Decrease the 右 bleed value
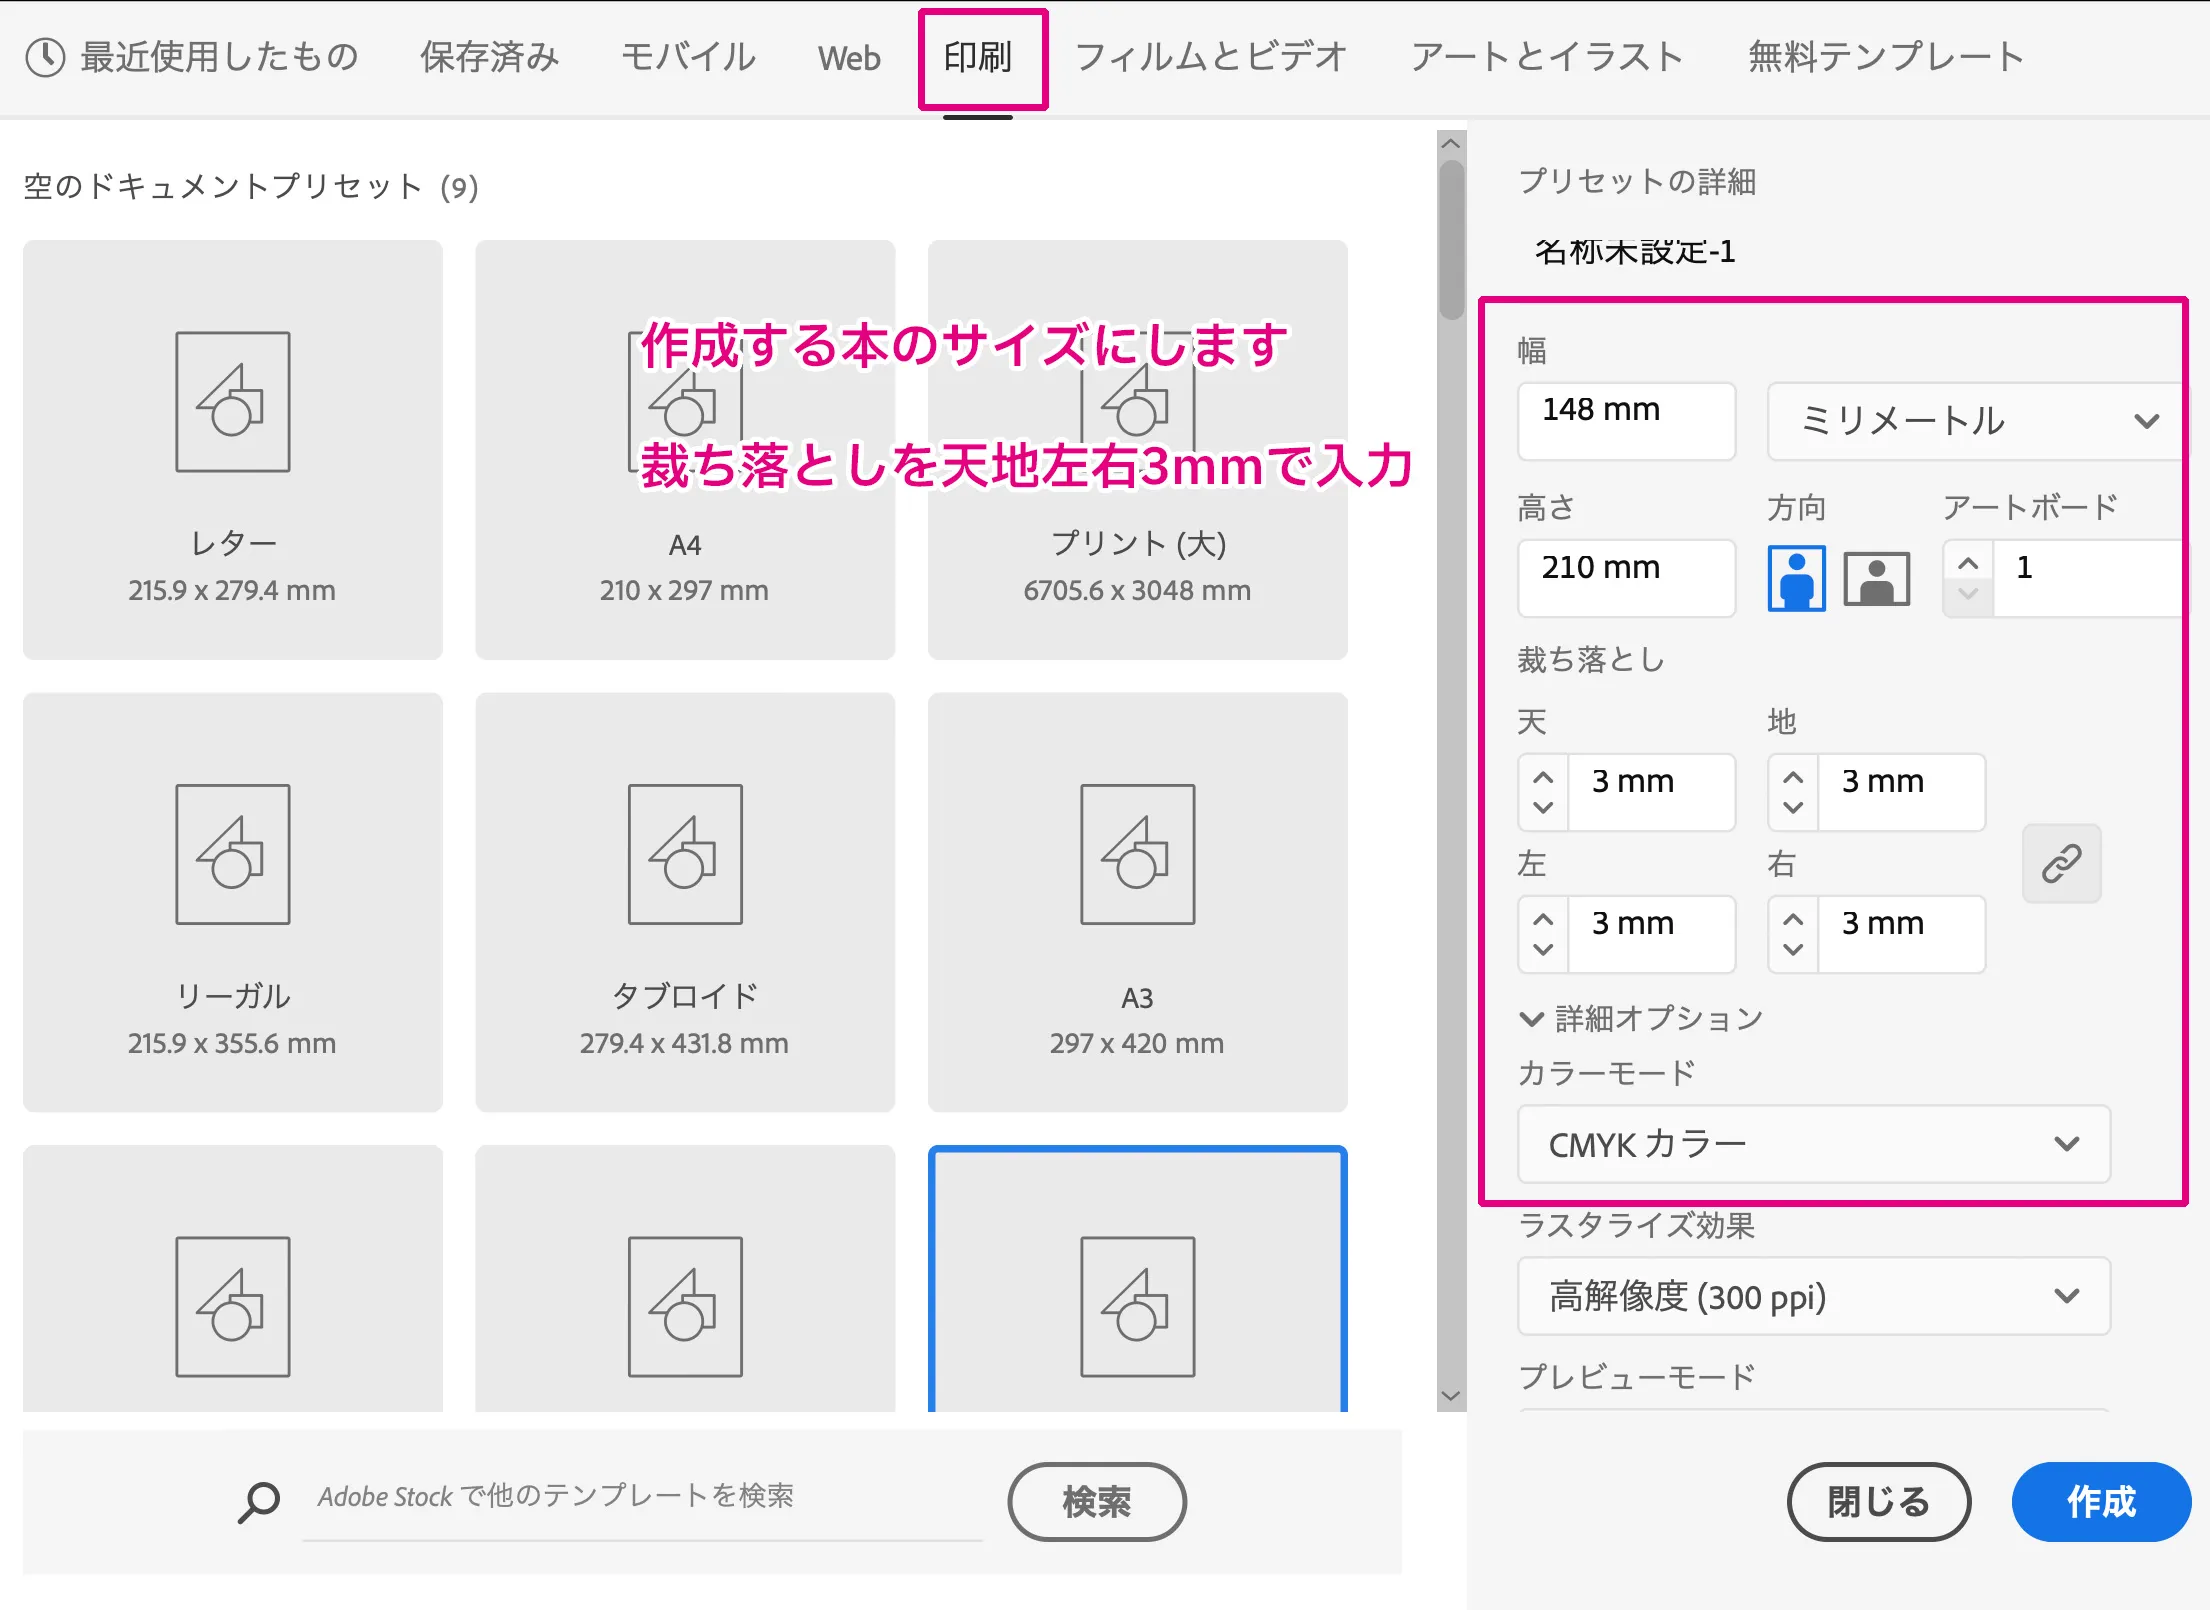The width and height of the screenshot is (2210, 1610). 1793,949
